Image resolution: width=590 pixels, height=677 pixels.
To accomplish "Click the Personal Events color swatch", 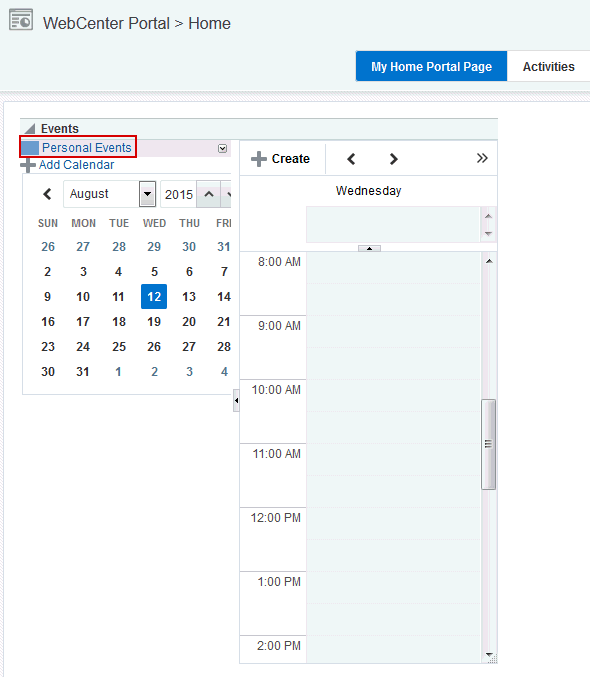I will (30, 148).
